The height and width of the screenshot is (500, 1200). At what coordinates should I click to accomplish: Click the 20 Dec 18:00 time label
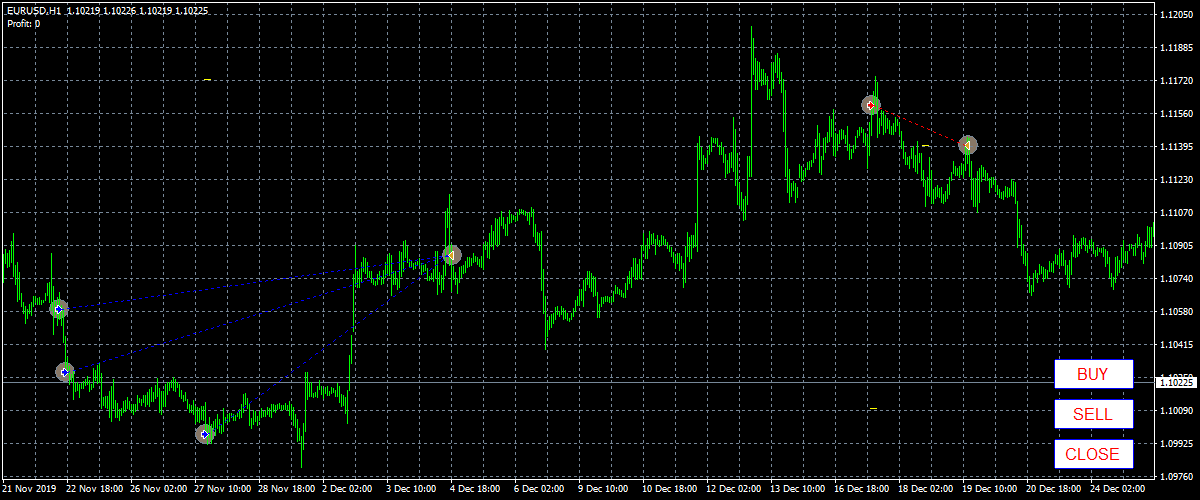click(1055, 490)
